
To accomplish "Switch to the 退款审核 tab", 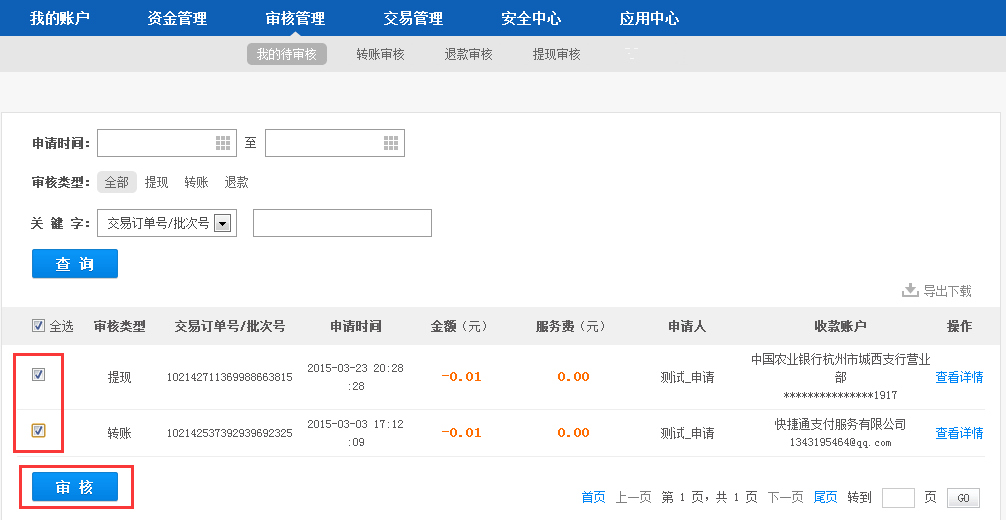I will pyautogui.click(x=468, y=54).
